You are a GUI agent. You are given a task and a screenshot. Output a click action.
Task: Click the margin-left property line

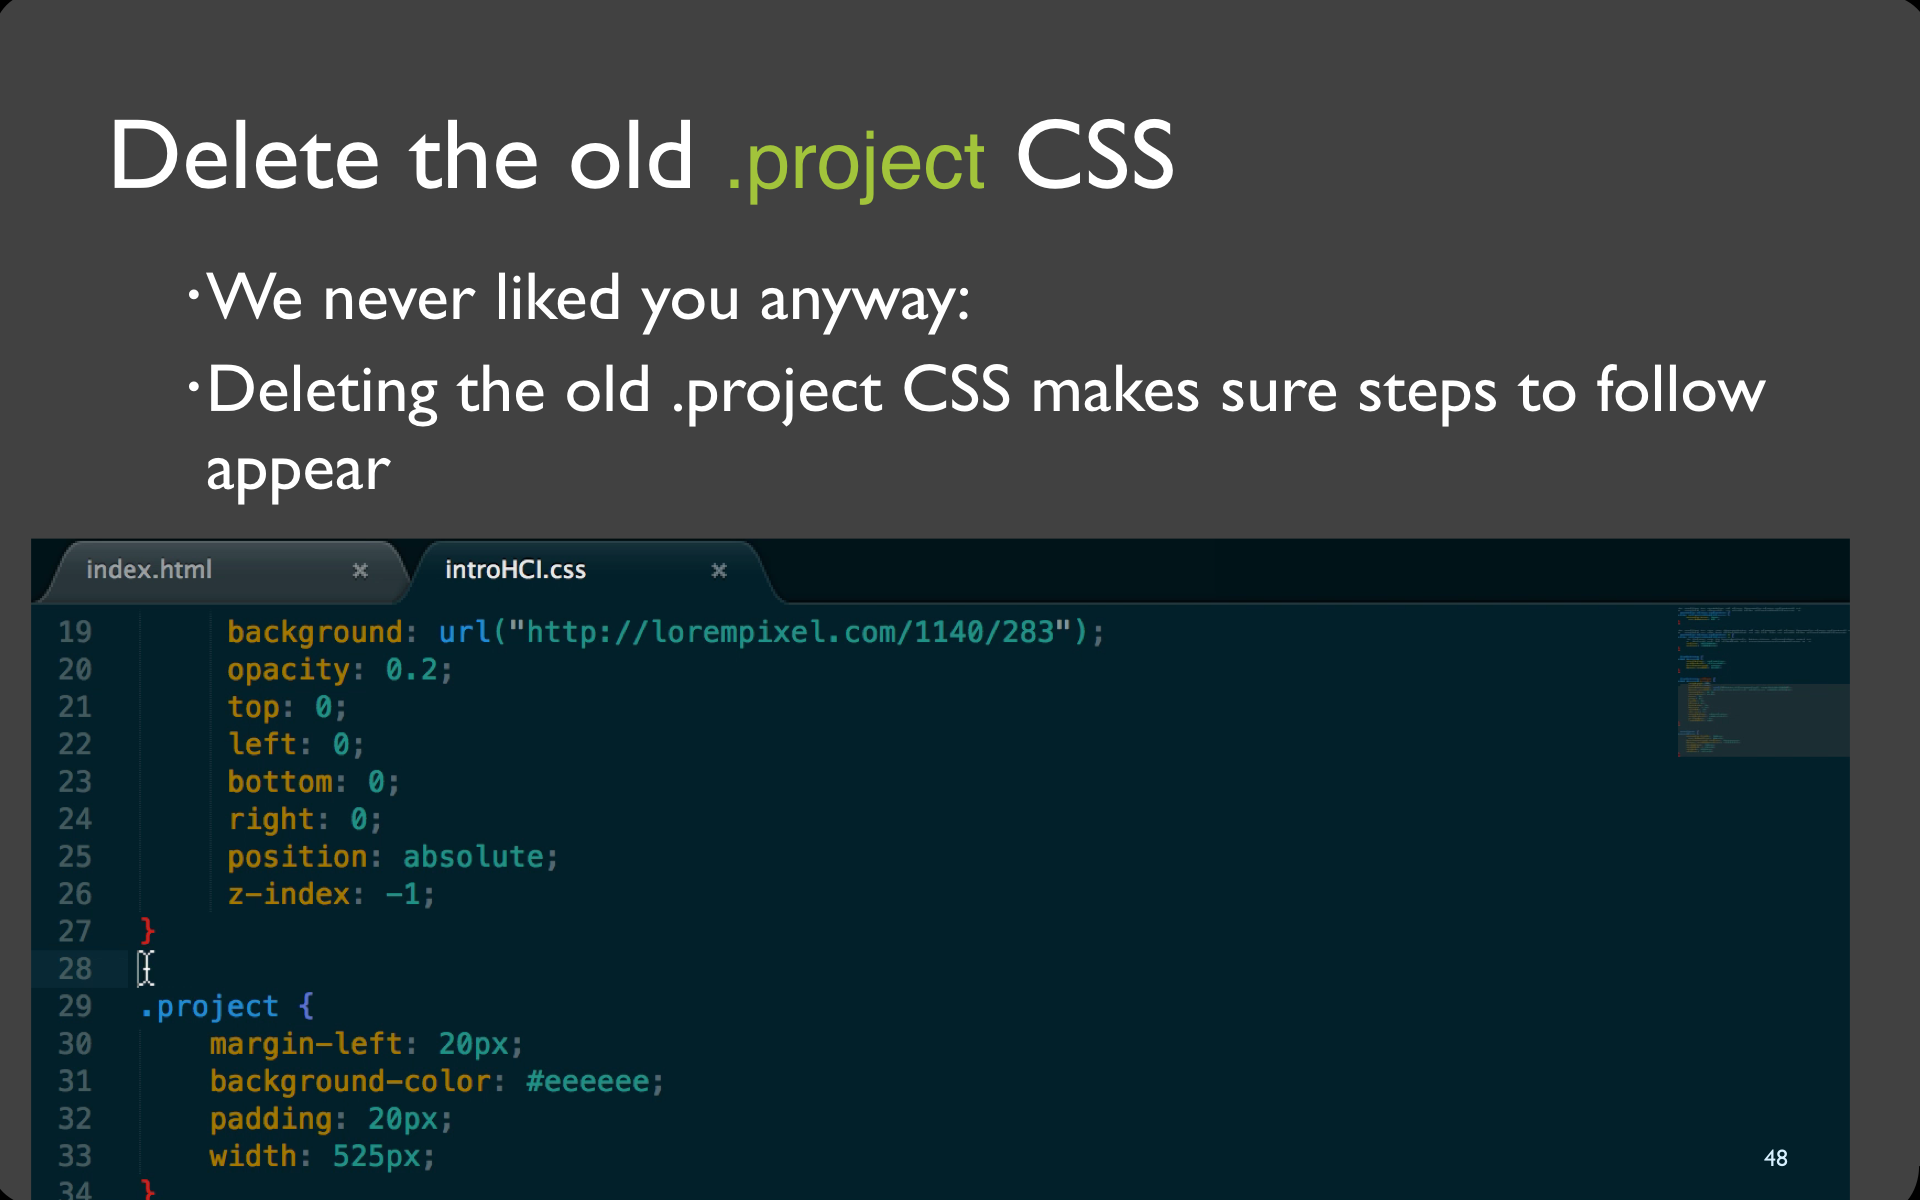[x=366, y=1044]
